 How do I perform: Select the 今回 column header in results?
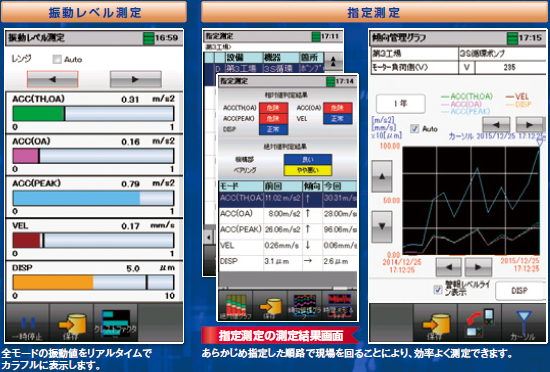pyautogui.click(x=340, y=186)
